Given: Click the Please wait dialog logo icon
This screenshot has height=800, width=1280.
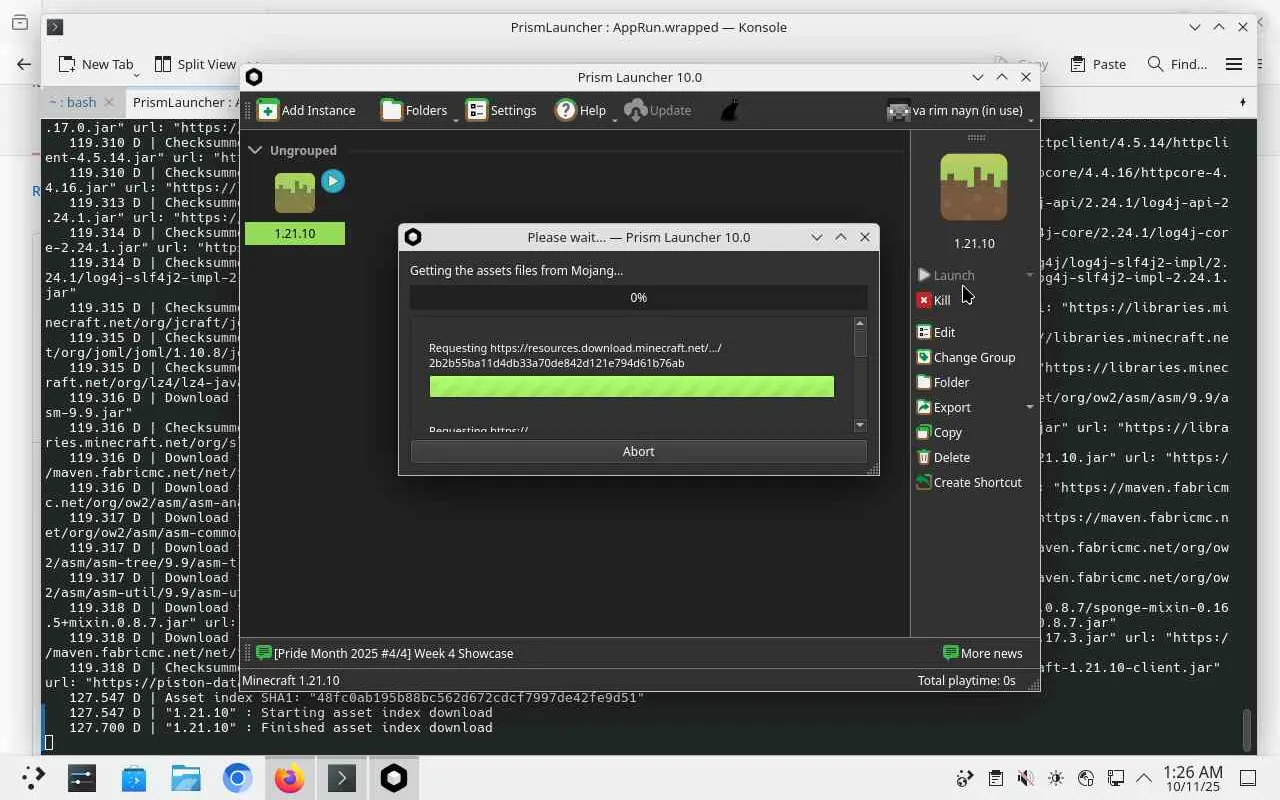Looking at the screenshot, I should coord(413,237).
